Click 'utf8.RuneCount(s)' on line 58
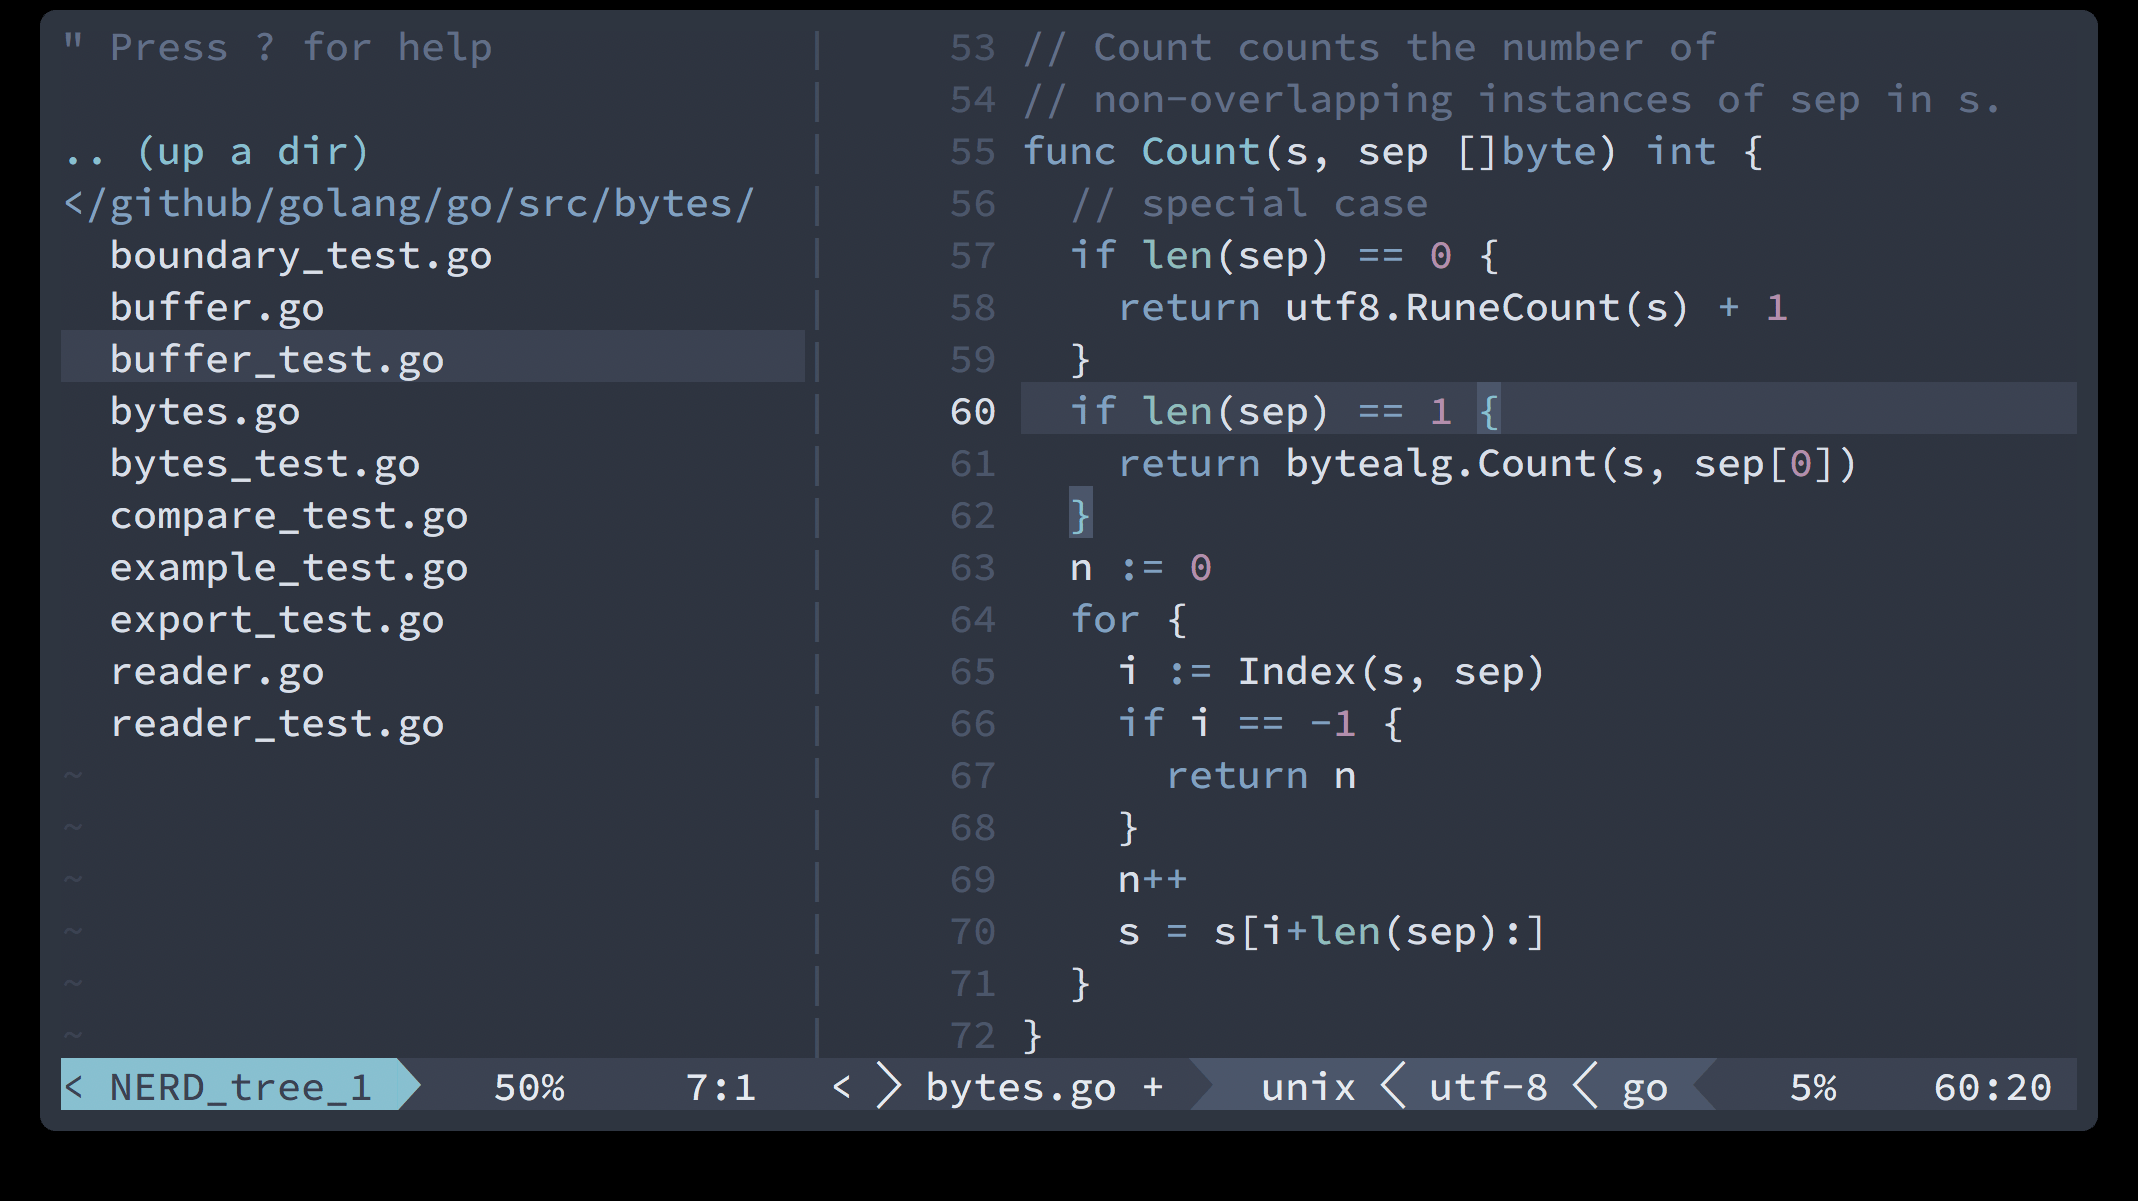The image size is (2138, 1201). [x=1487, y=308]
